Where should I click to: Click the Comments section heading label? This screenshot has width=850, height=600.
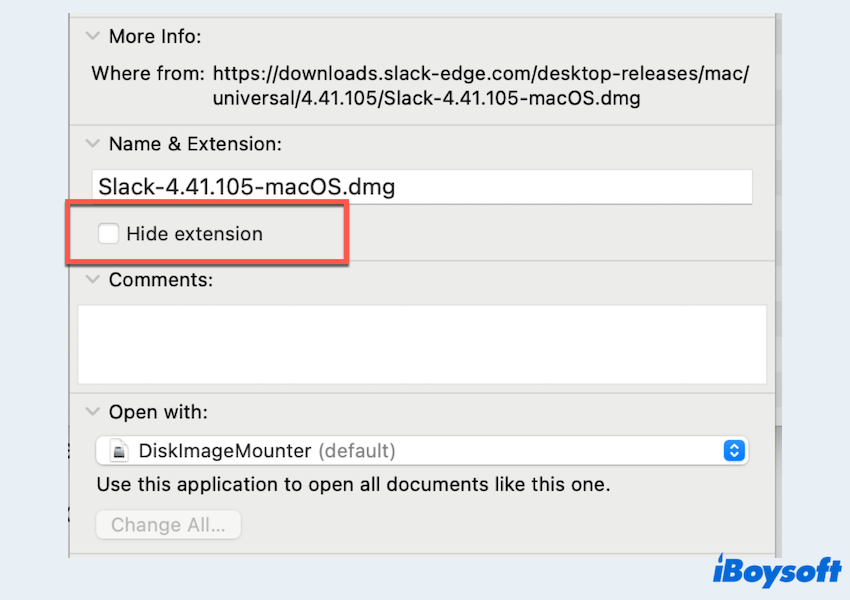click(x=161, y=280)
